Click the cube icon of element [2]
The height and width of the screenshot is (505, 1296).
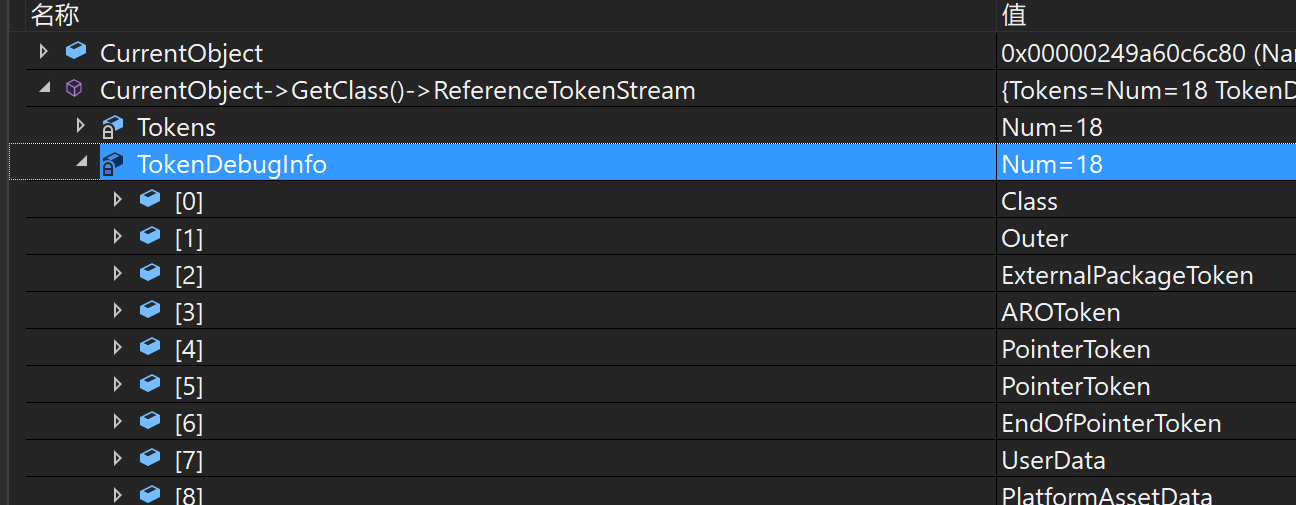click(x=150, y=273)
